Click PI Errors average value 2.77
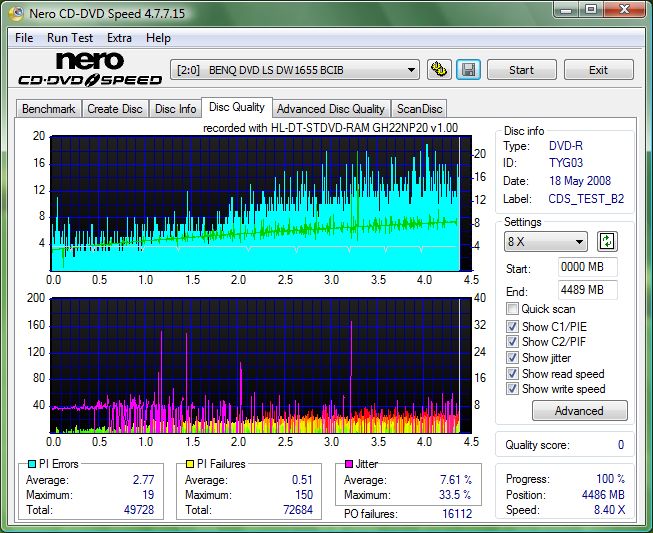 pyautogui.click(x=143, y=480)
